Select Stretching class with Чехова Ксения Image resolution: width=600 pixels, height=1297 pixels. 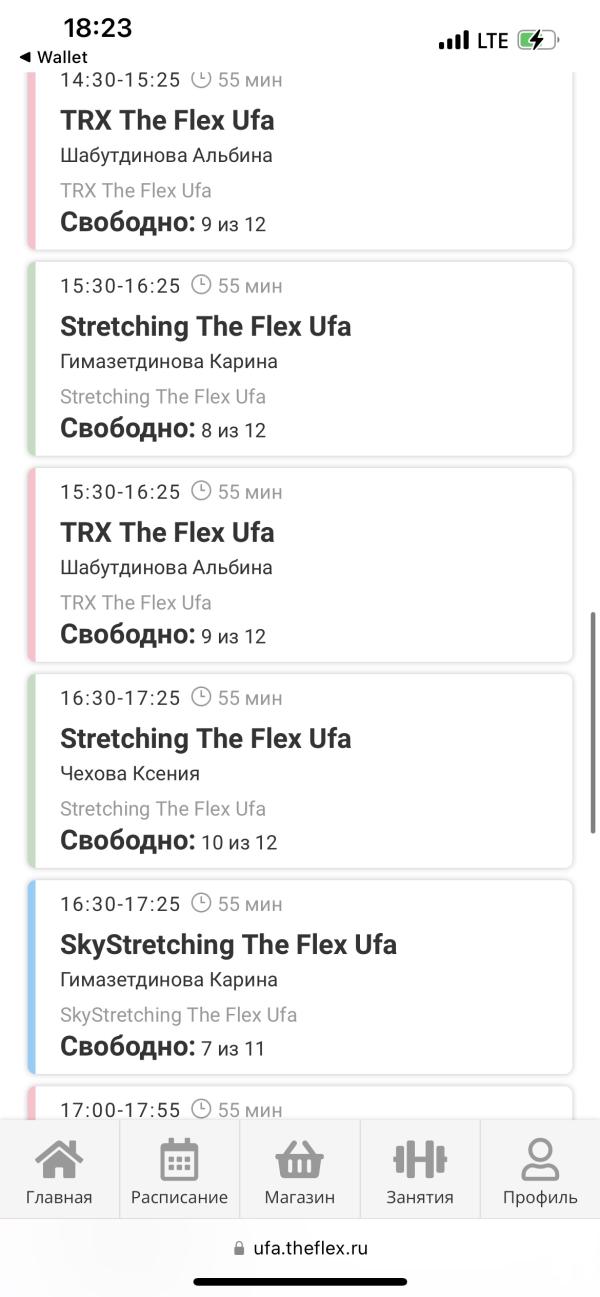(300, 771)
